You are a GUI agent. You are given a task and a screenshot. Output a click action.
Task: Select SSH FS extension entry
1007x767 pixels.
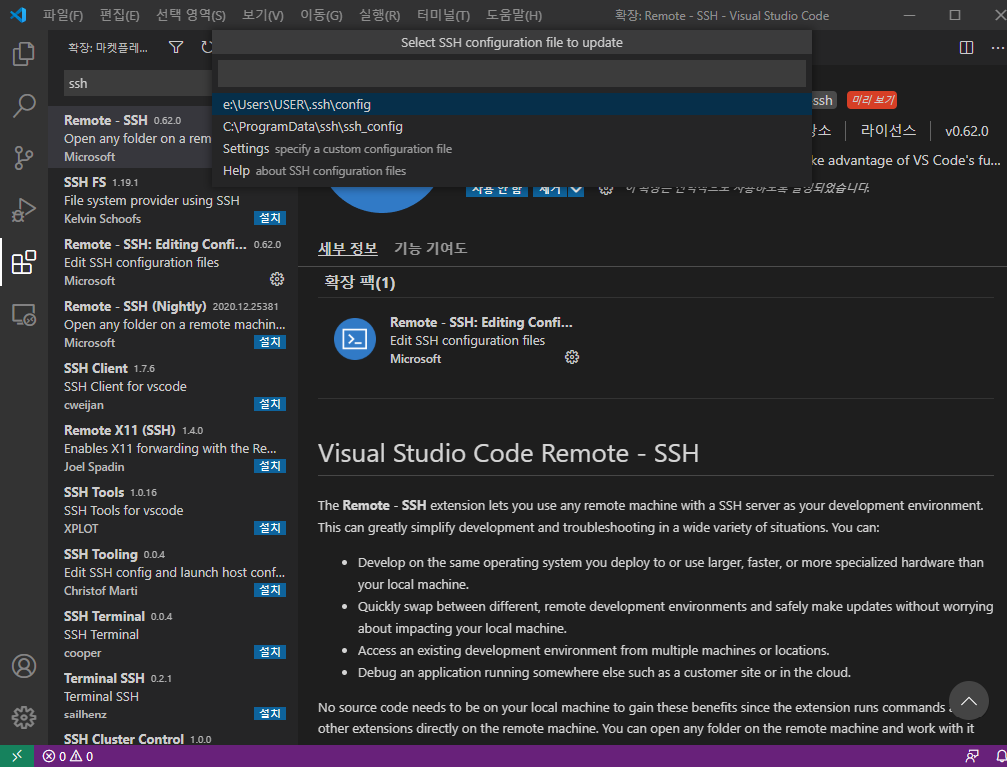point(173,200)
